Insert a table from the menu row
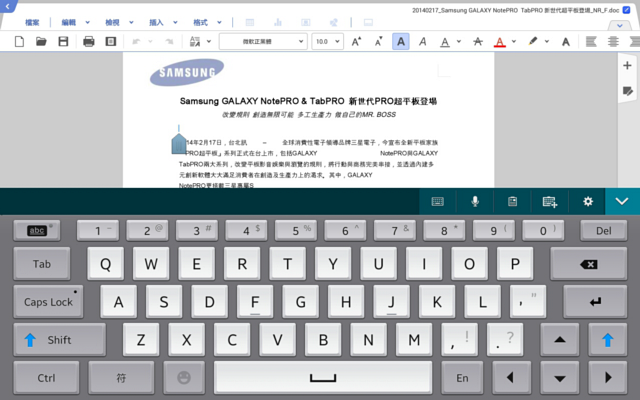This screenshot has width=640, height=400. (x=250, y=22)
